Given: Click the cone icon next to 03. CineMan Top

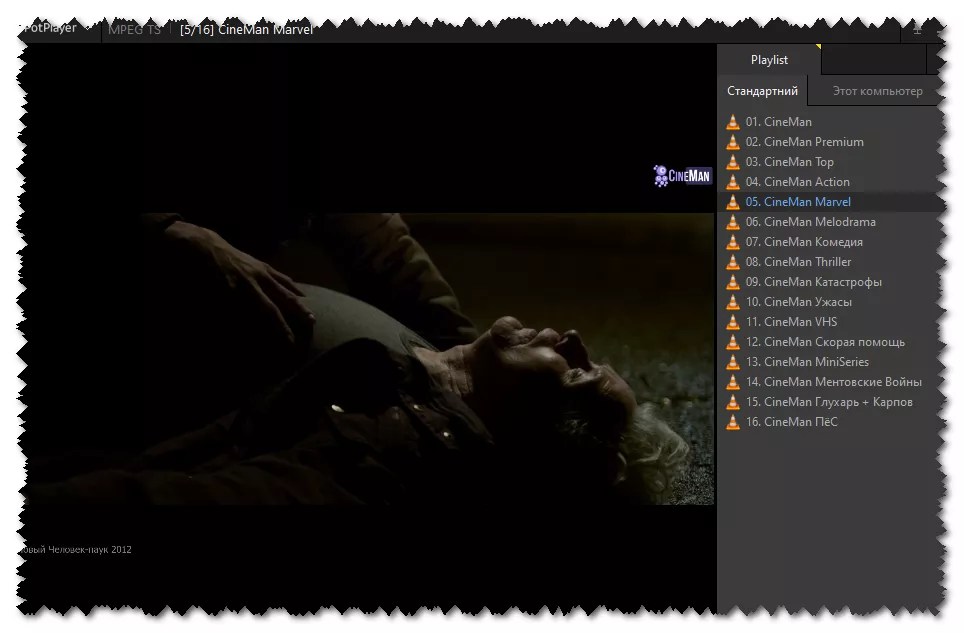Looking at the screenshot, I should pos(732,162).
